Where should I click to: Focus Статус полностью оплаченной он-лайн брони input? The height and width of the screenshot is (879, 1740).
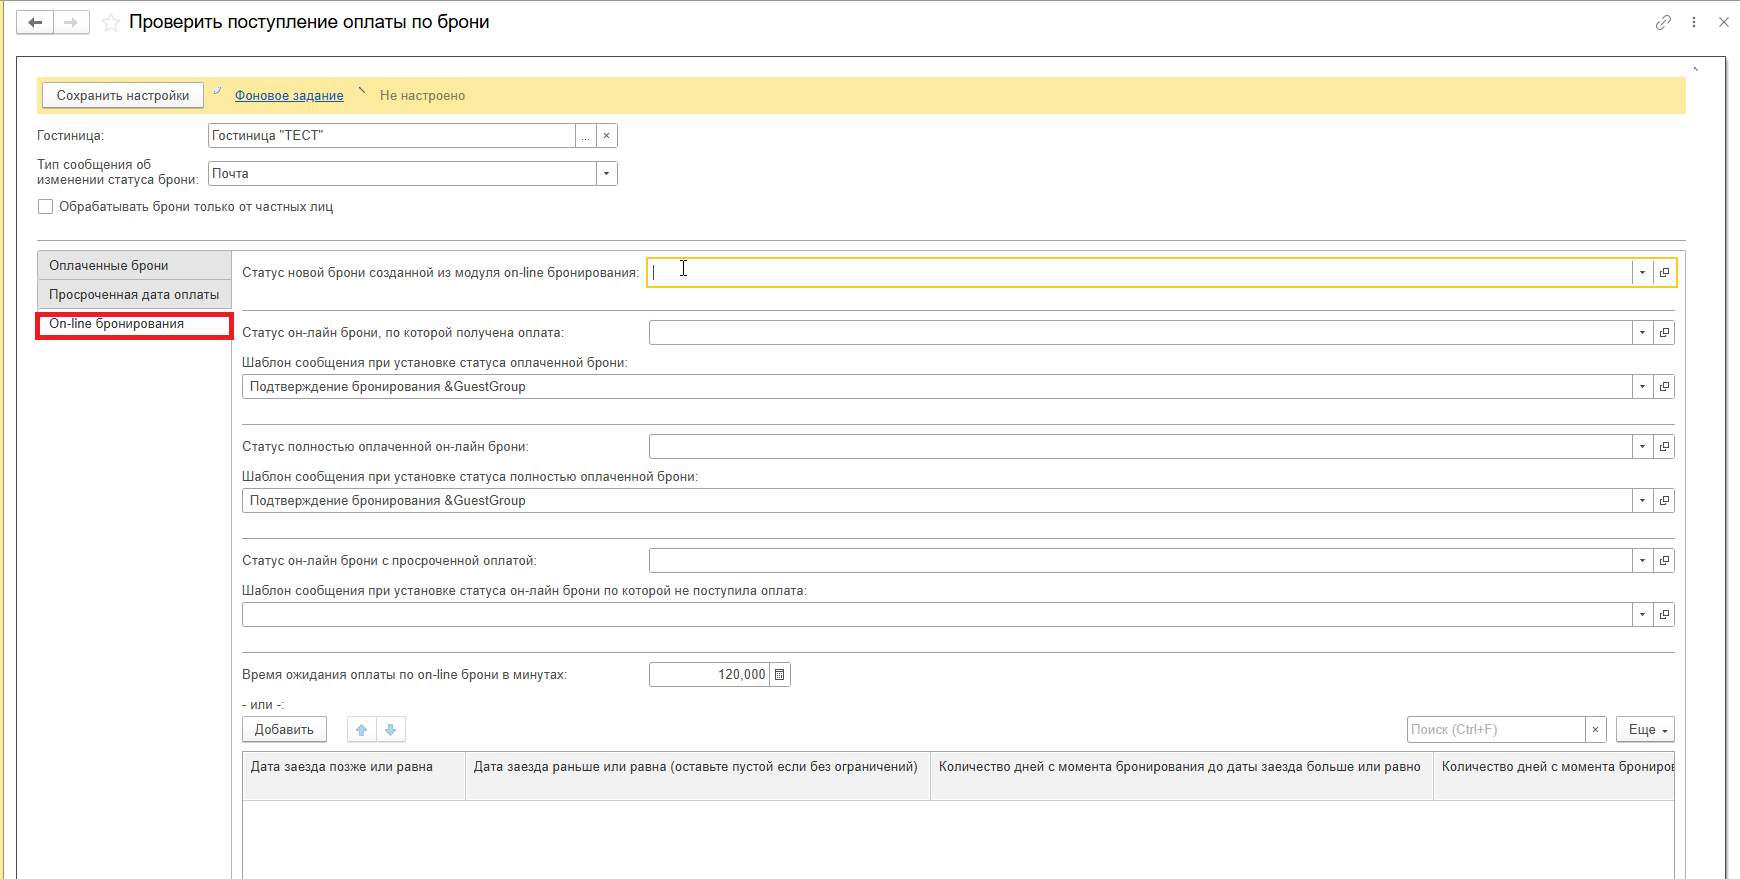pyautogui.click(x=1140, y=446)
